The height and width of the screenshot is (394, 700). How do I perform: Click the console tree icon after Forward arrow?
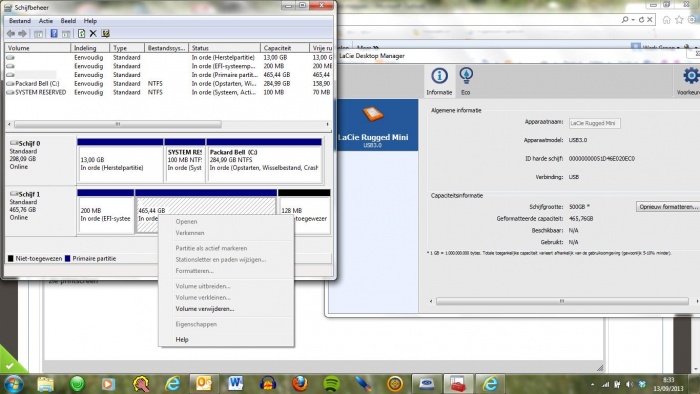point(38,33)
